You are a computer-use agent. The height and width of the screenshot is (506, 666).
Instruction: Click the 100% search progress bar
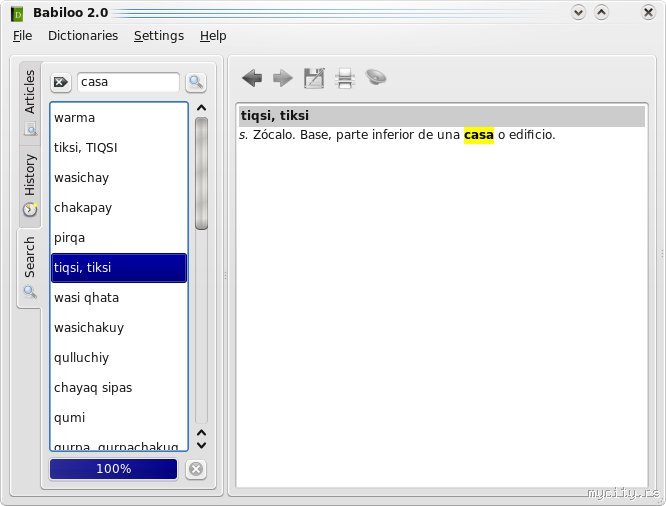point(113,469)
